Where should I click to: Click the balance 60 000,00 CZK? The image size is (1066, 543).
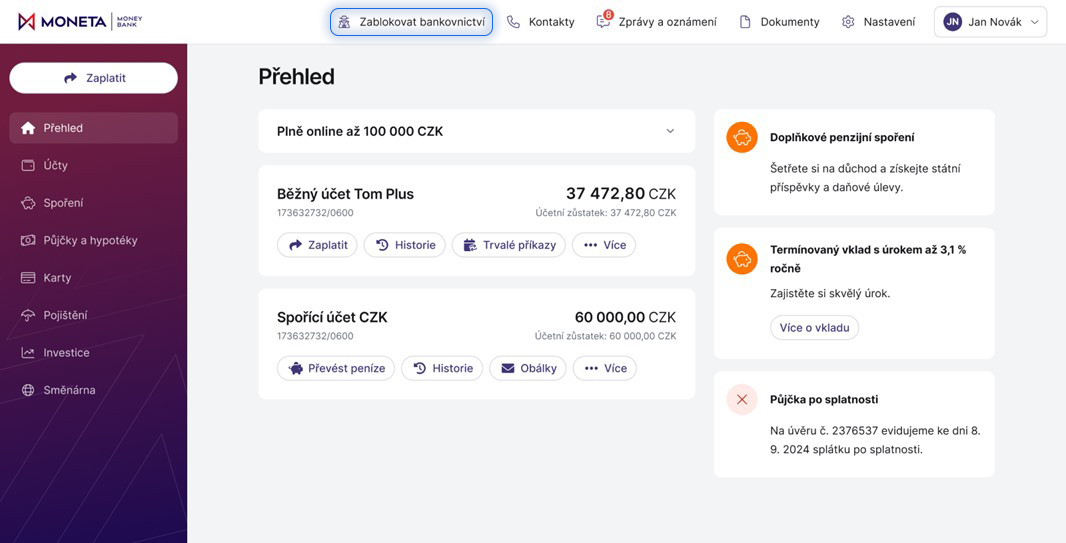coord(625,317)
